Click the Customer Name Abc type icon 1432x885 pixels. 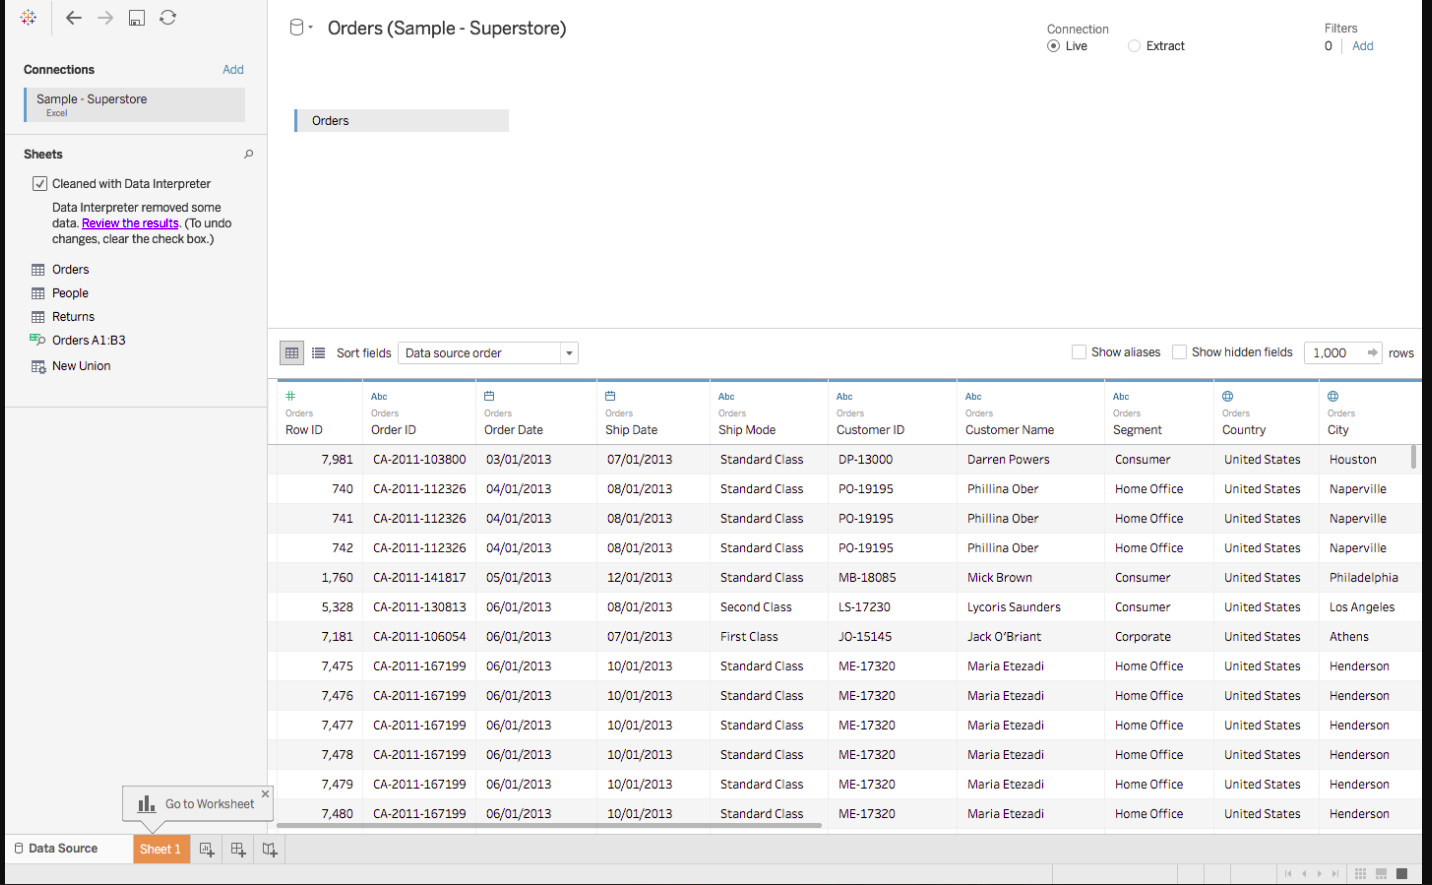[x=973, y=397]
